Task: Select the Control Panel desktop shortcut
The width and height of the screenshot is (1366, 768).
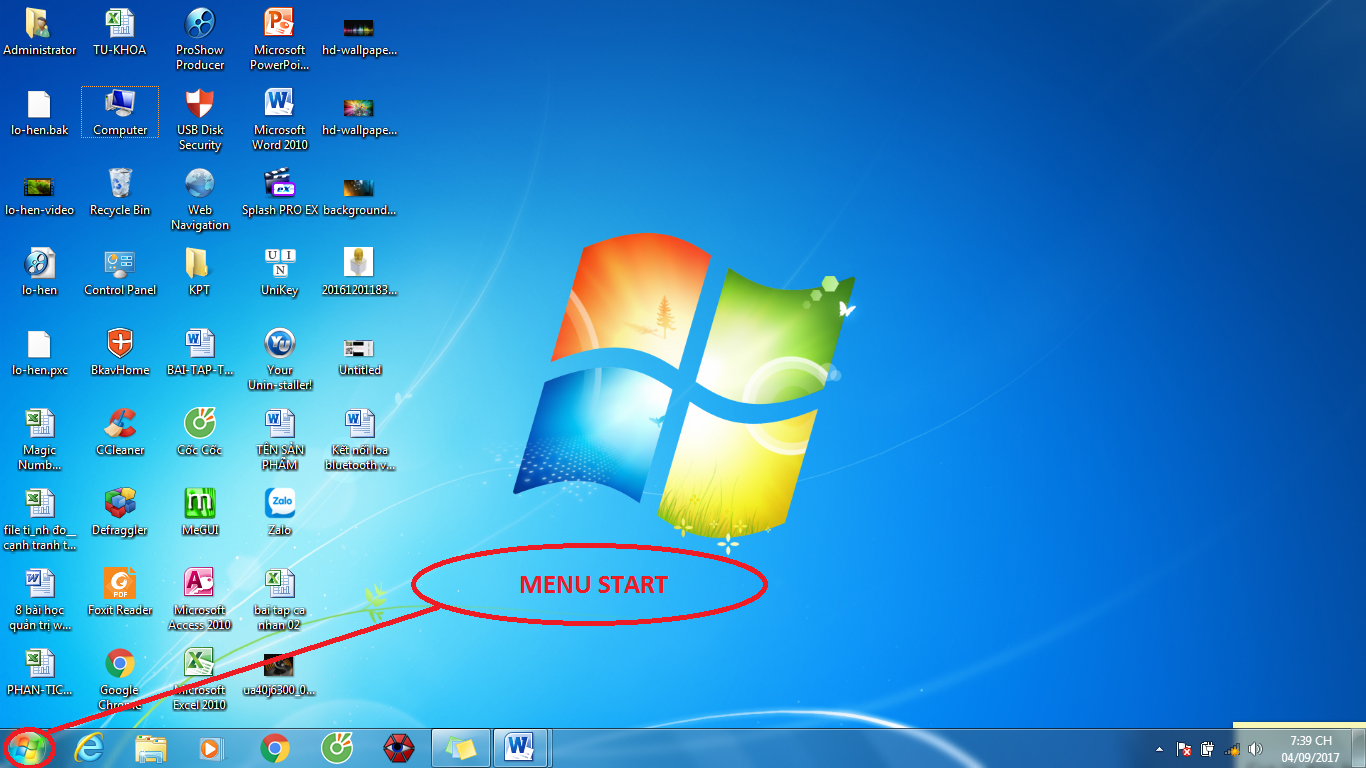Action: 120,272
